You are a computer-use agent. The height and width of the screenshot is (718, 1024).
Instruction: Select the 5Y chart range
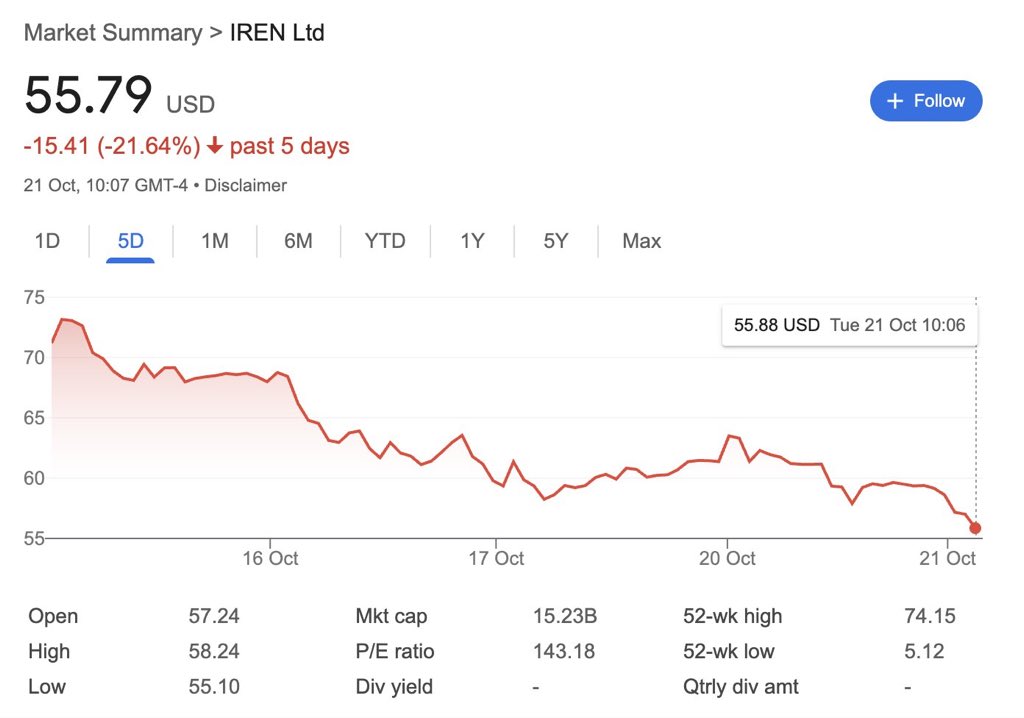[554, 241]
